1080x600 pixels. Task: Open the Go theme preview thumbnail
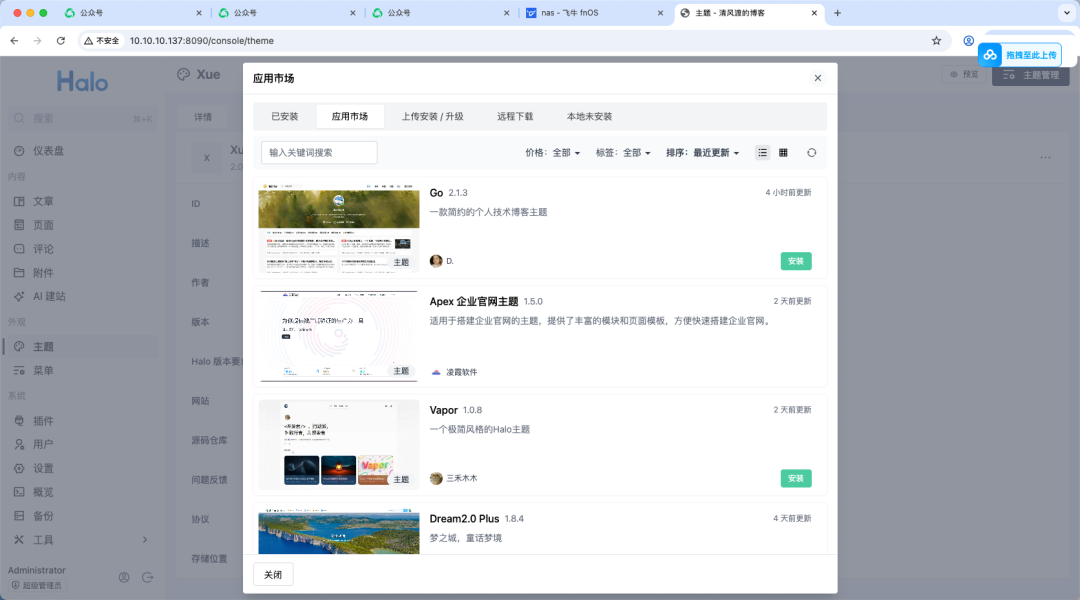[x=339, y=228]
